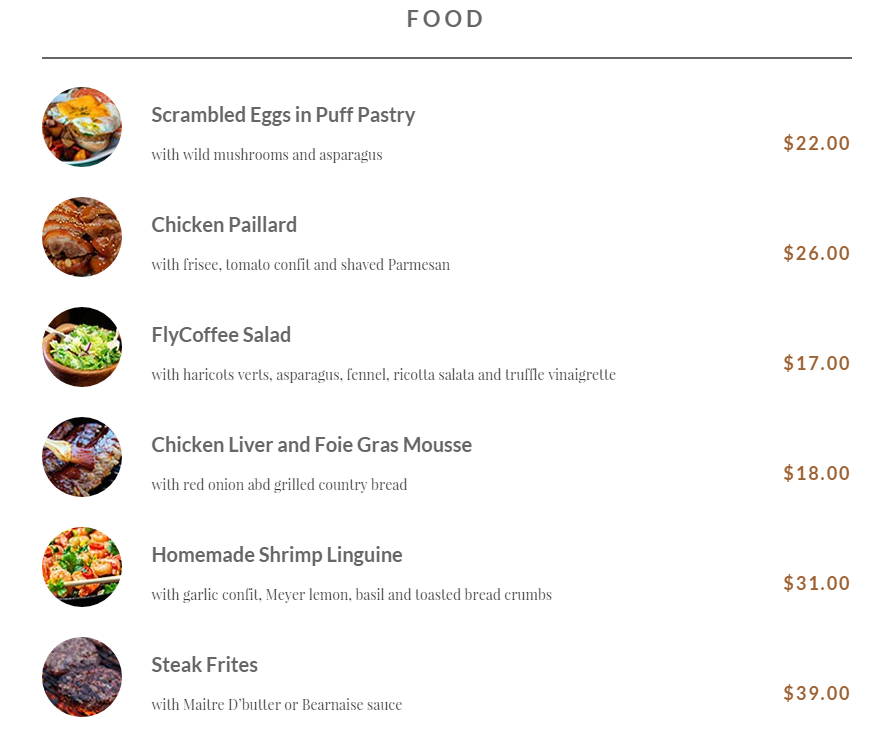Select the $31.00 linguine price

[816, 583]
